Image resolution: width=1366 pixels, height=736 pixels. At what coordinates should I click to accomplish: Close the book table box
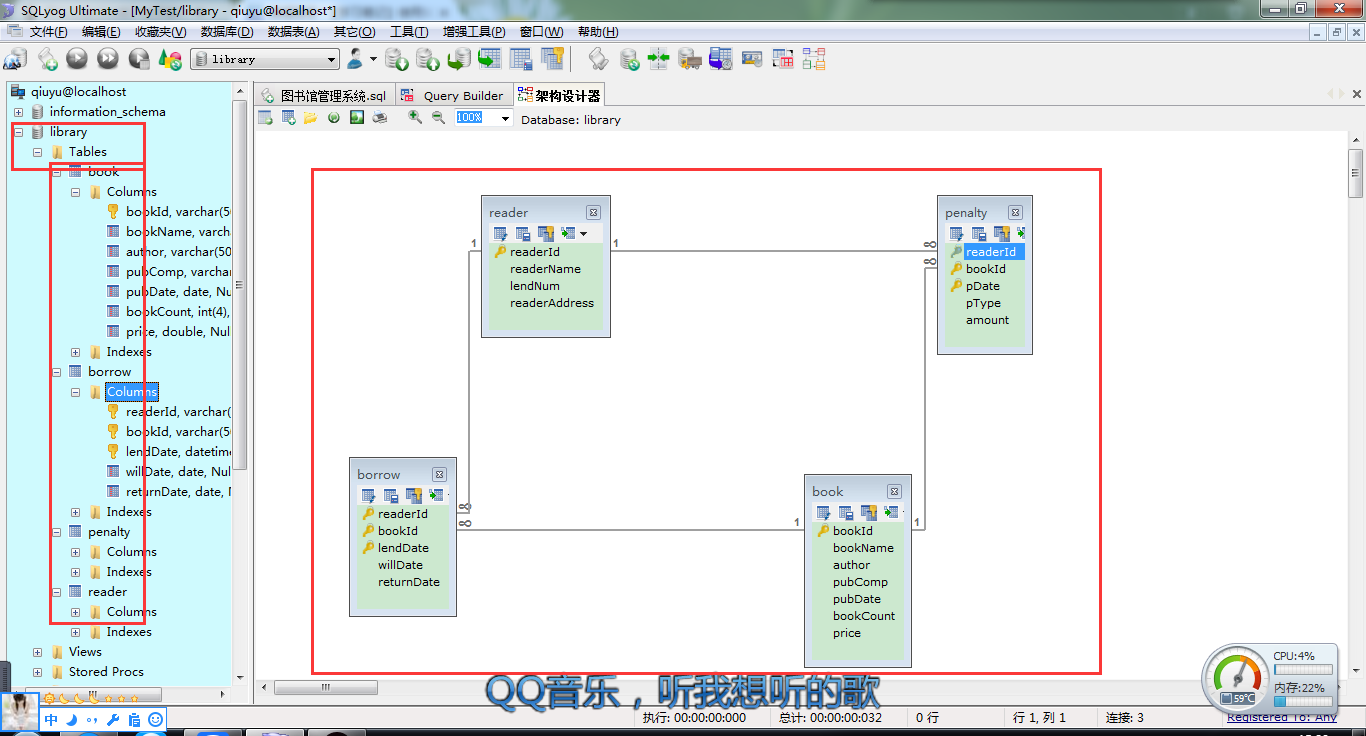(894, 491)
